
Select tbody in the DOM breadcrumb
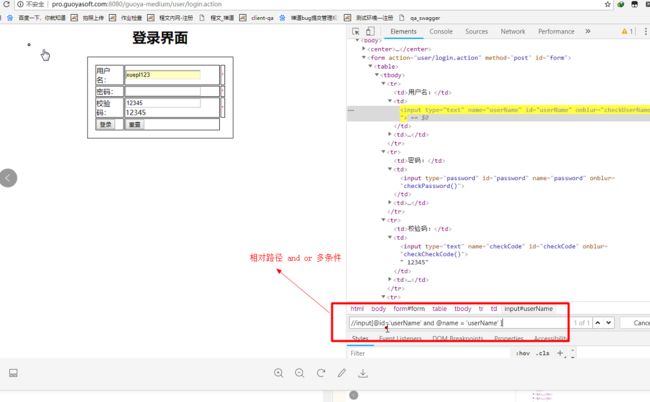tap(463, 309)
